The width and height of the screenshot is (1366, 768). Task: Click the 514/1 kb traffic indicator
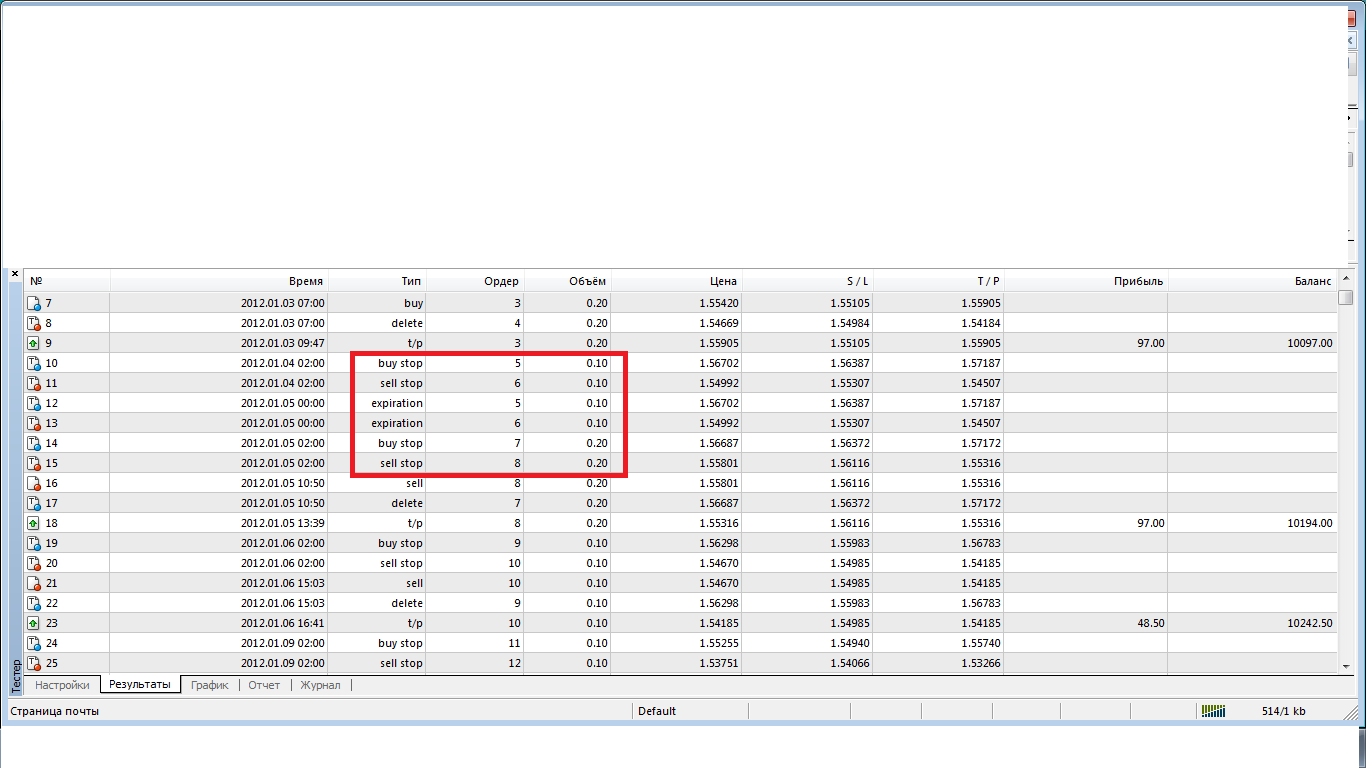[1283, 711]
